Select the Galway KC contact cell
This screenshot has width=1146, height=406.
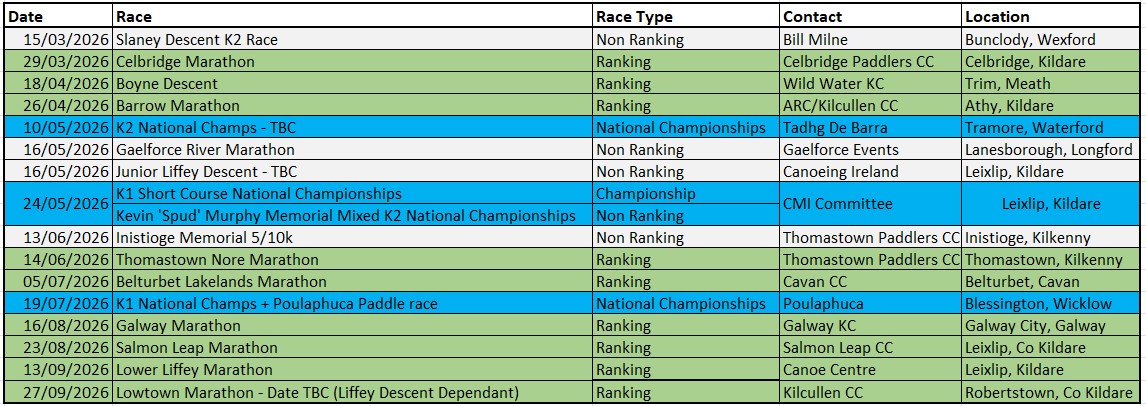click(x=869, y=326)
